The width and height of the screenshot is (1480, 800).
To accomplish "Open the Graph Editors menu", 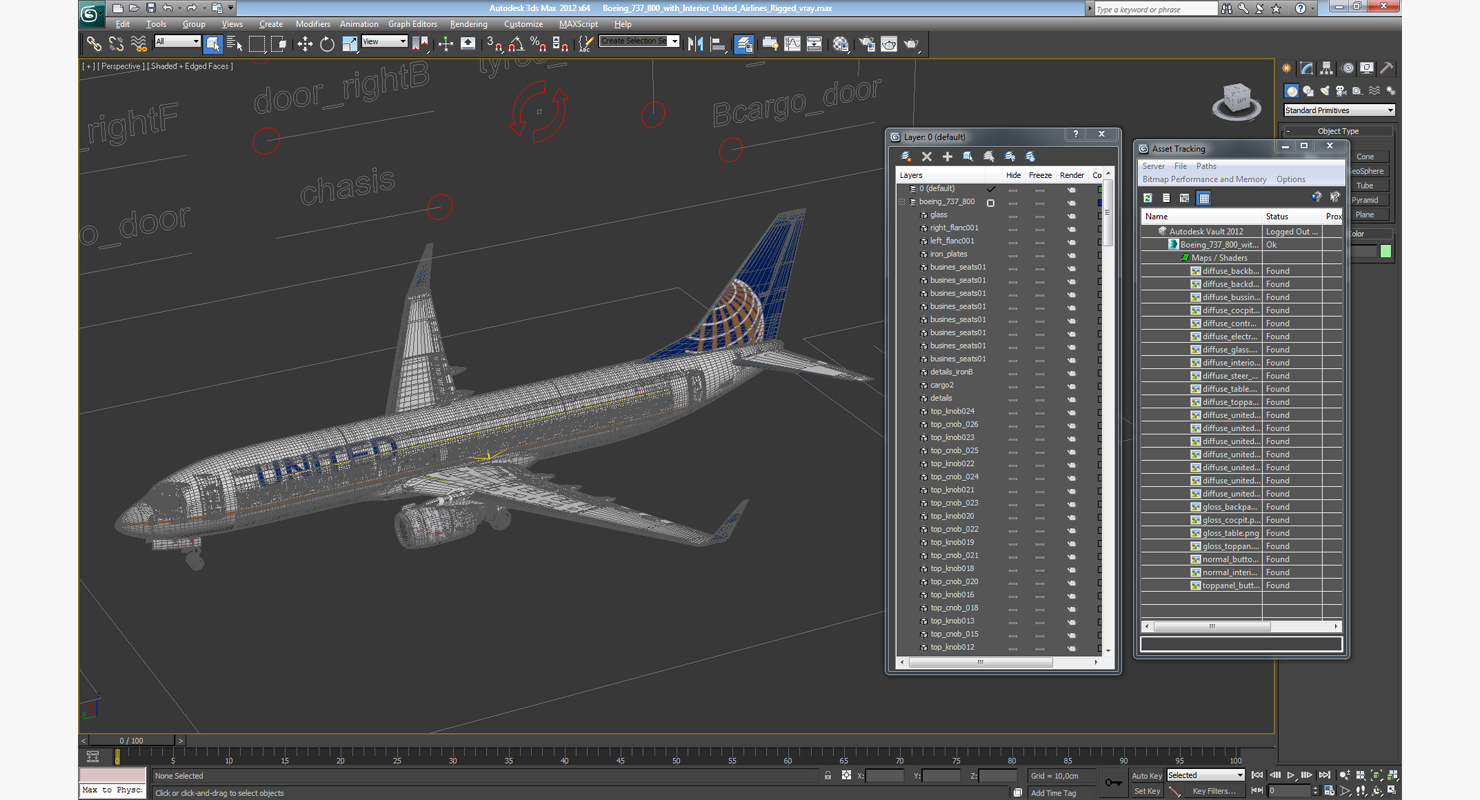I will [x=413, y=24].
